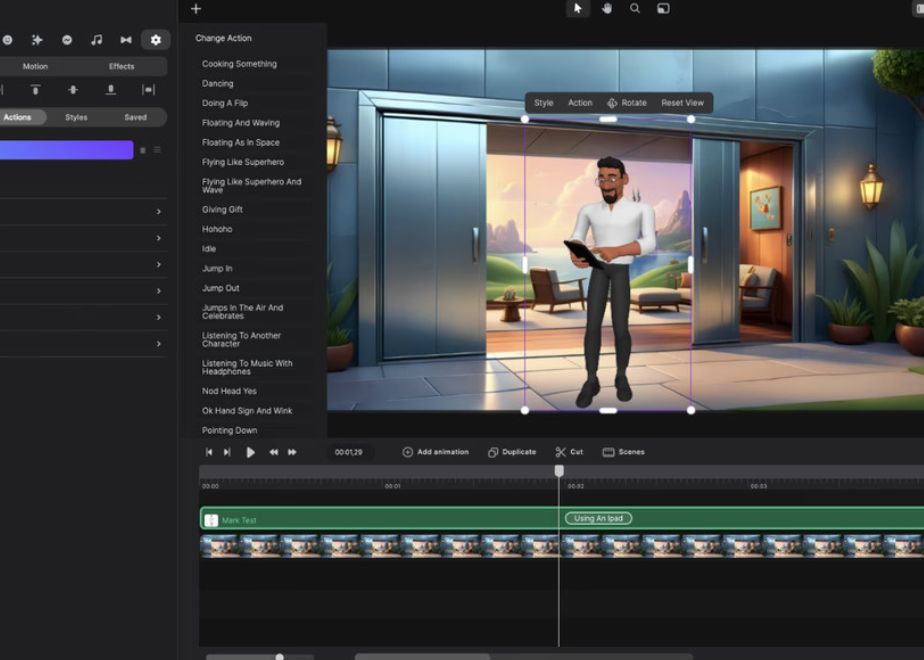Switch to the Styles tab

76,117
